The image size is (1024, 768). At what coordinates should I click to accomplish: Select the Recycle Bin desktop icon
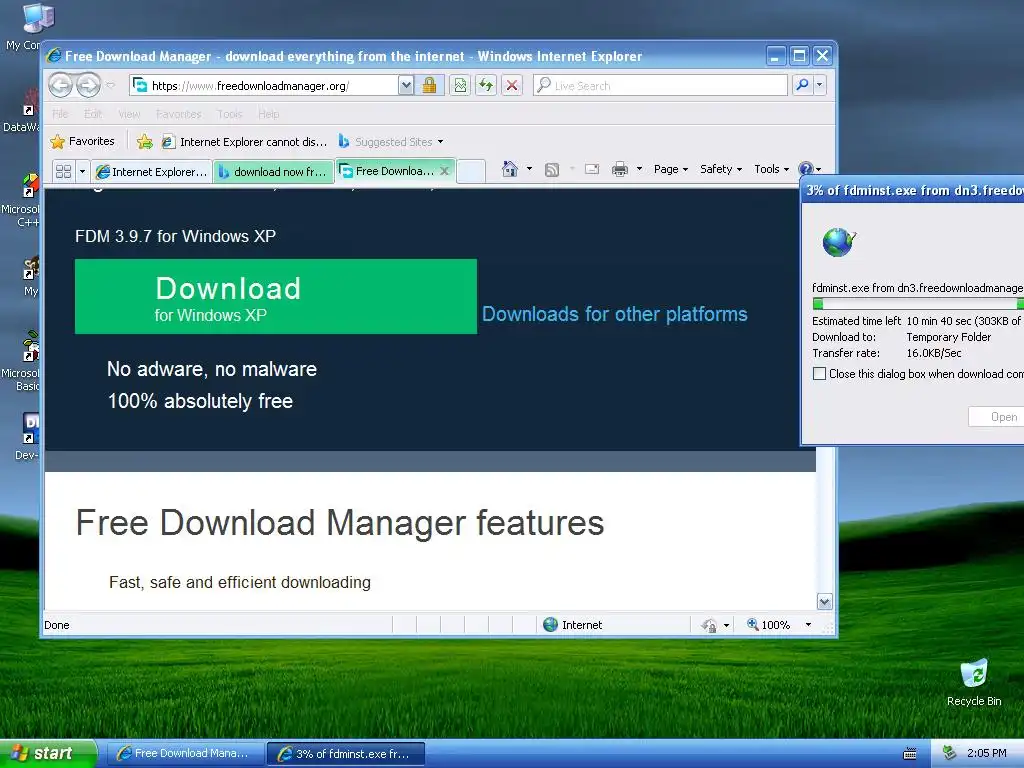[974, 682]
